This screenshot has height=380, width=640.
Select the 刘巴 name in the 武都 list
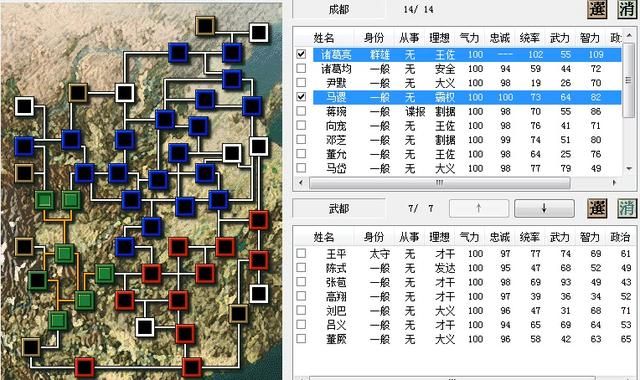point(336,311)
